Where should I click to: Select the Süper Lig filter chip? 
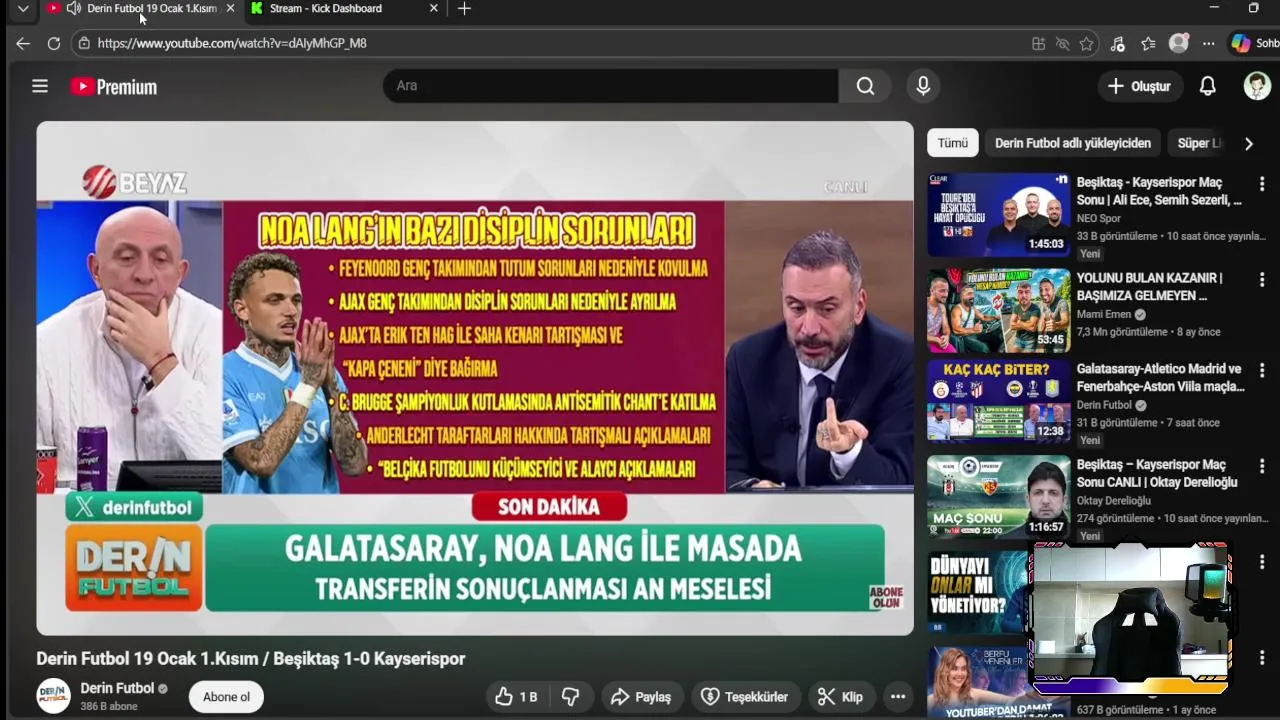(x=1199, y=143)
